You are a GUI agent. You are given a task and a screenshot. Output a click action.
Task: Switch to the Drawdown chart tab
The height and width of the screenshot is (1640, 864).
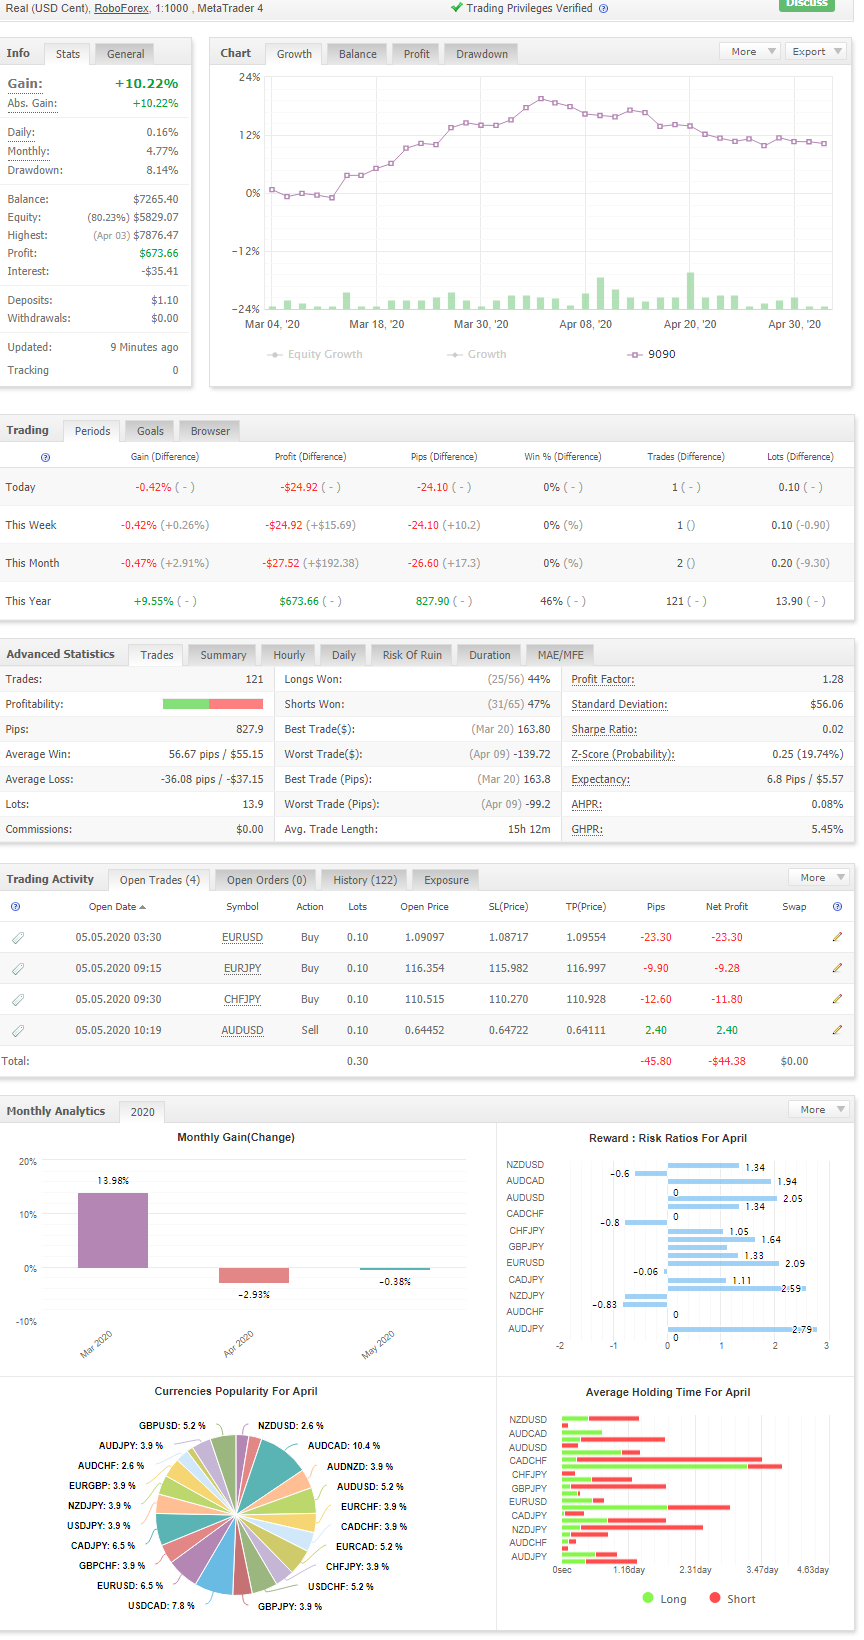[482, 54]
